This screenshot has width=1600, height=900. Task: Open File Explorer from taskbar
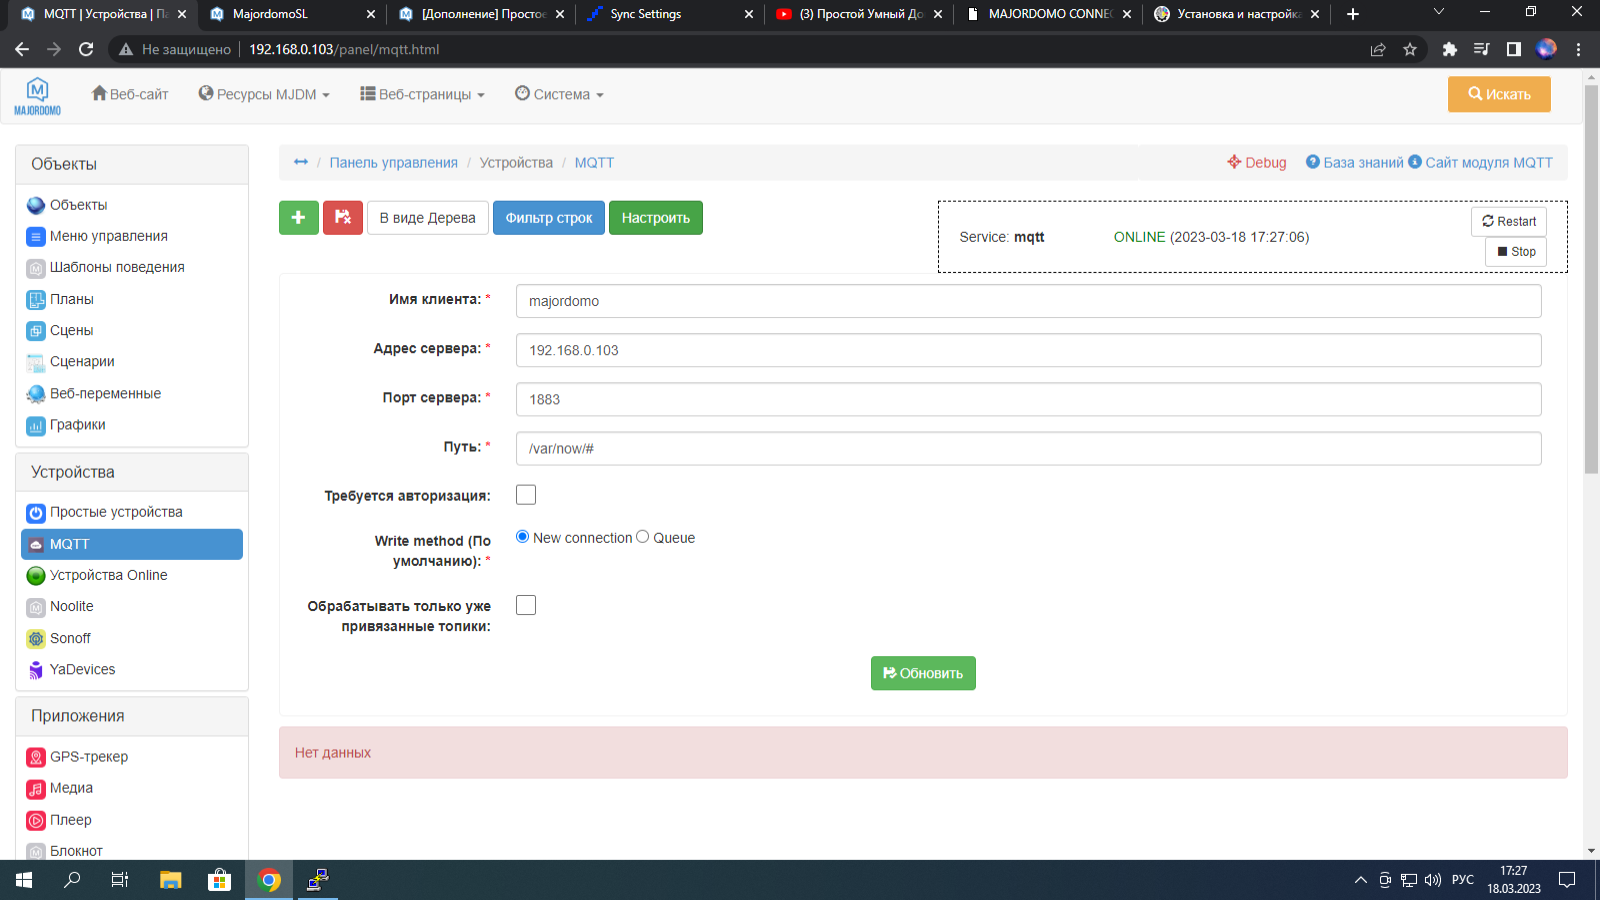coord(171,880)
